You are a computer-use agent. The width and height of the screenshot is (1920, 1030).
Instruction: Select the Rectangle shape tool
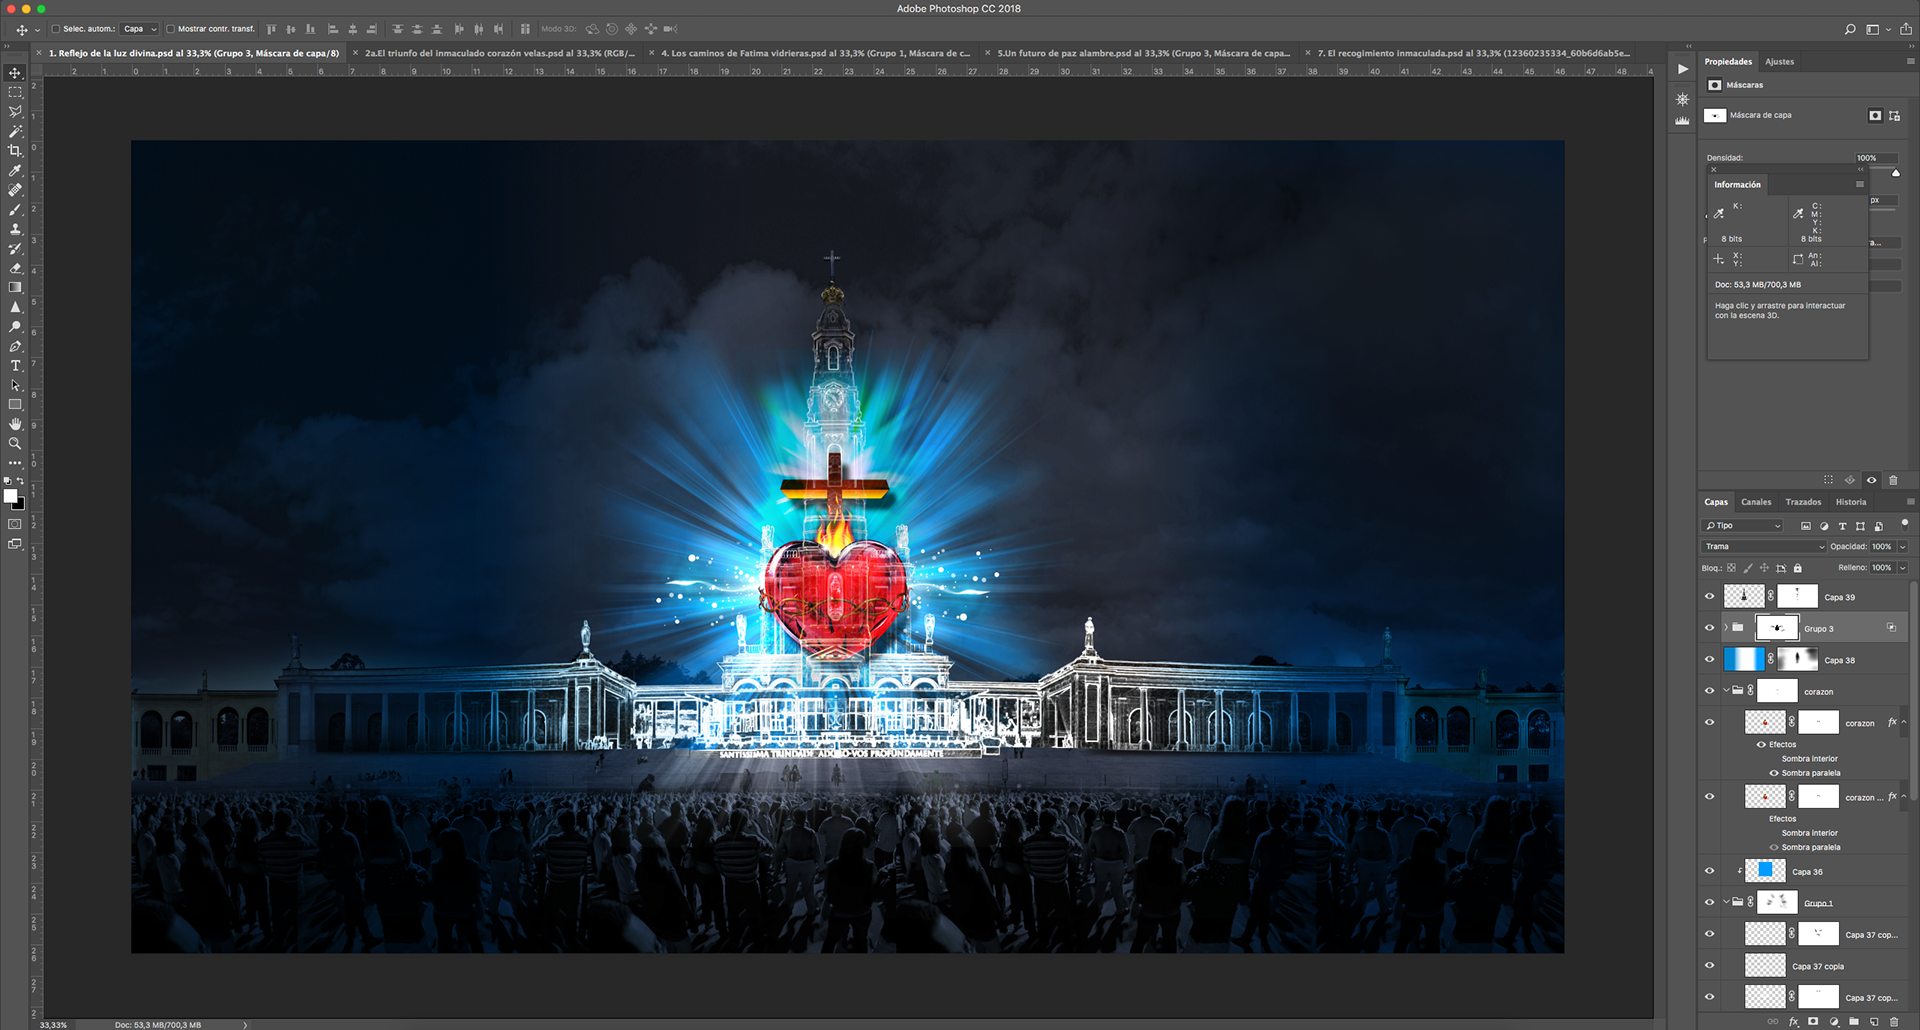[15, 404]
